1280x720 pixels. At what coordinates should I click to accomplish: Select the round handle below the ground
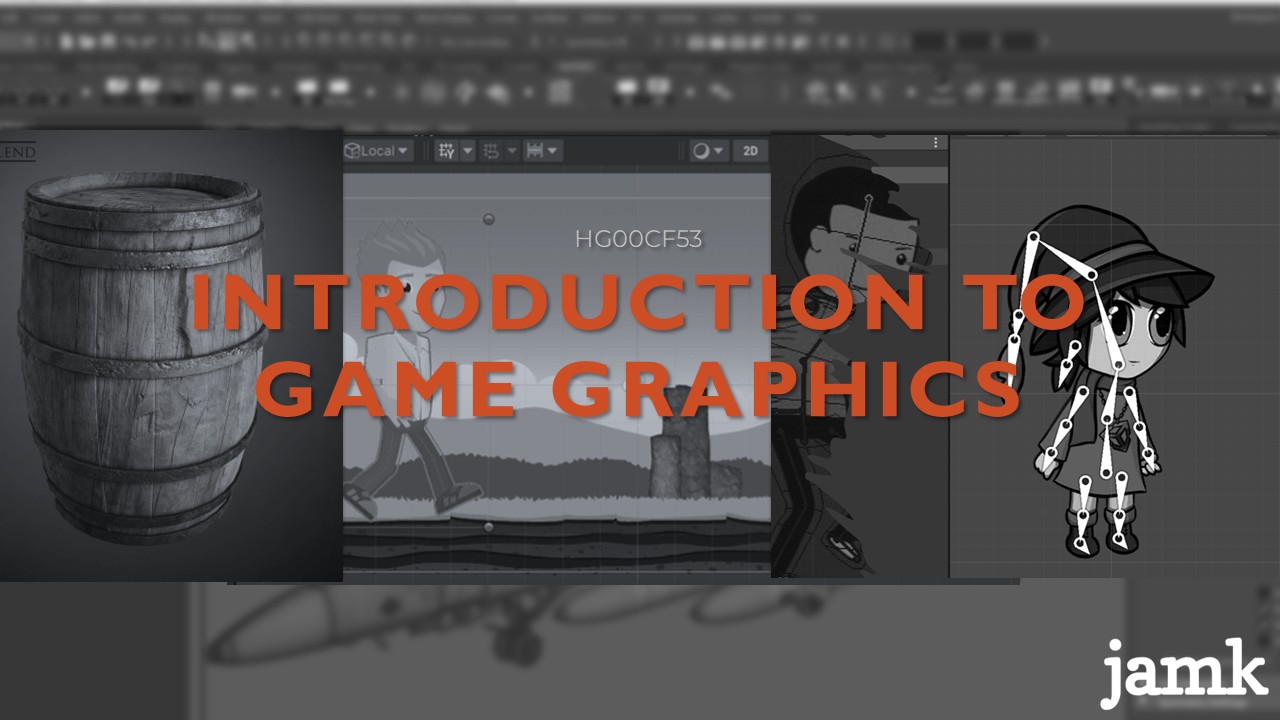coord(488,526)
